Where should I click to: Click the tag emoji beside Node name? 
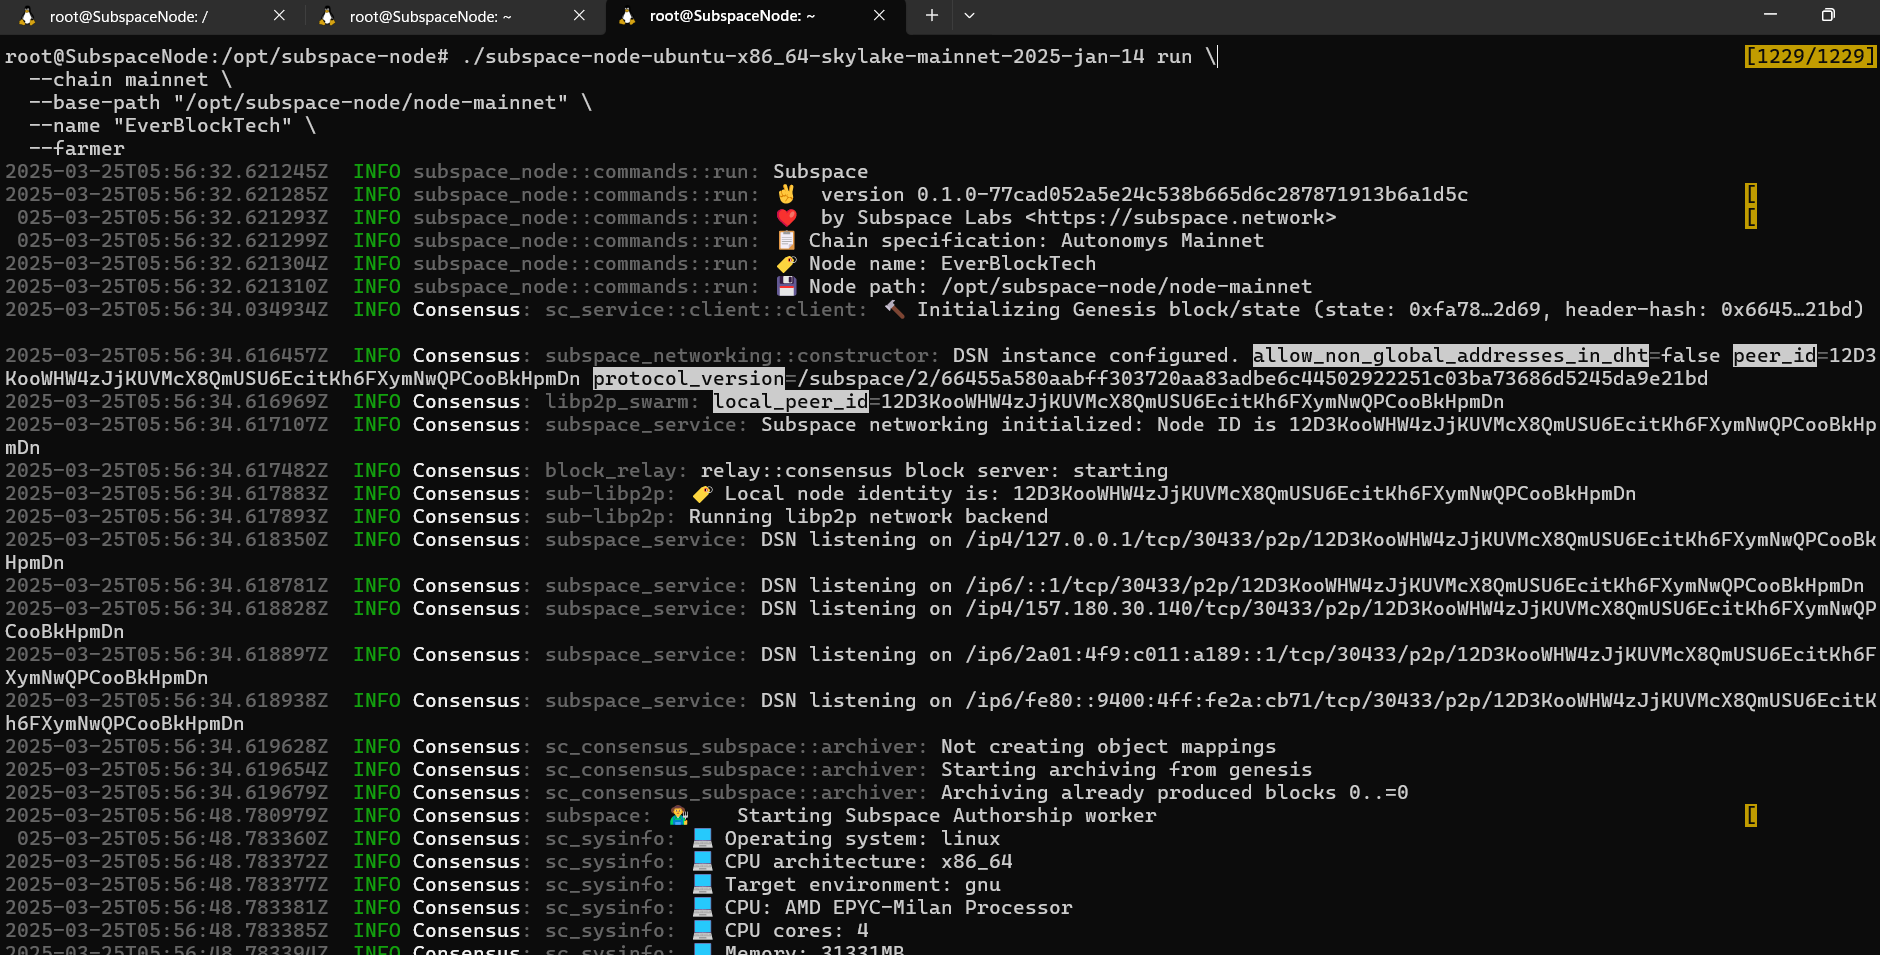coord(787,263)
